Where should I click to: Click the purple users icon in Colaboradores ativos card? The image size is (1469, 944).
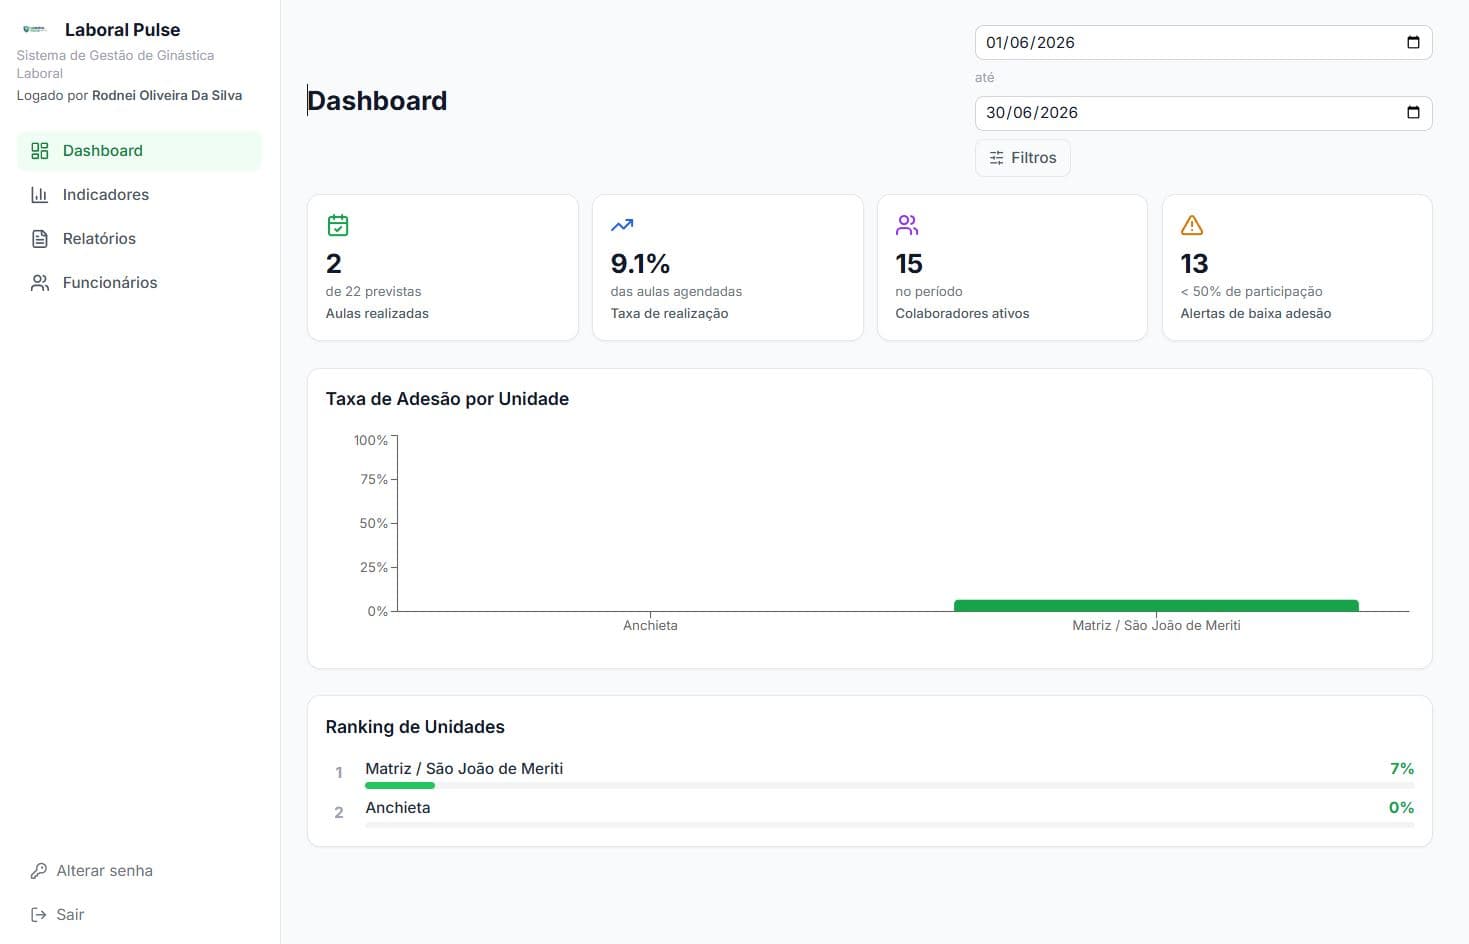[x=907, y=225]
